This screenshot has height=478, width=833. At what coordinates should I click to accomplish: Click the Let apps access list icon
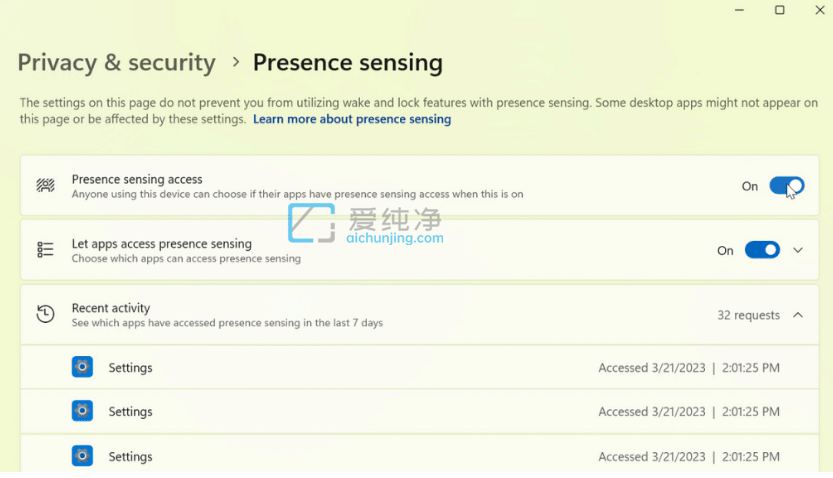(45, 250)
